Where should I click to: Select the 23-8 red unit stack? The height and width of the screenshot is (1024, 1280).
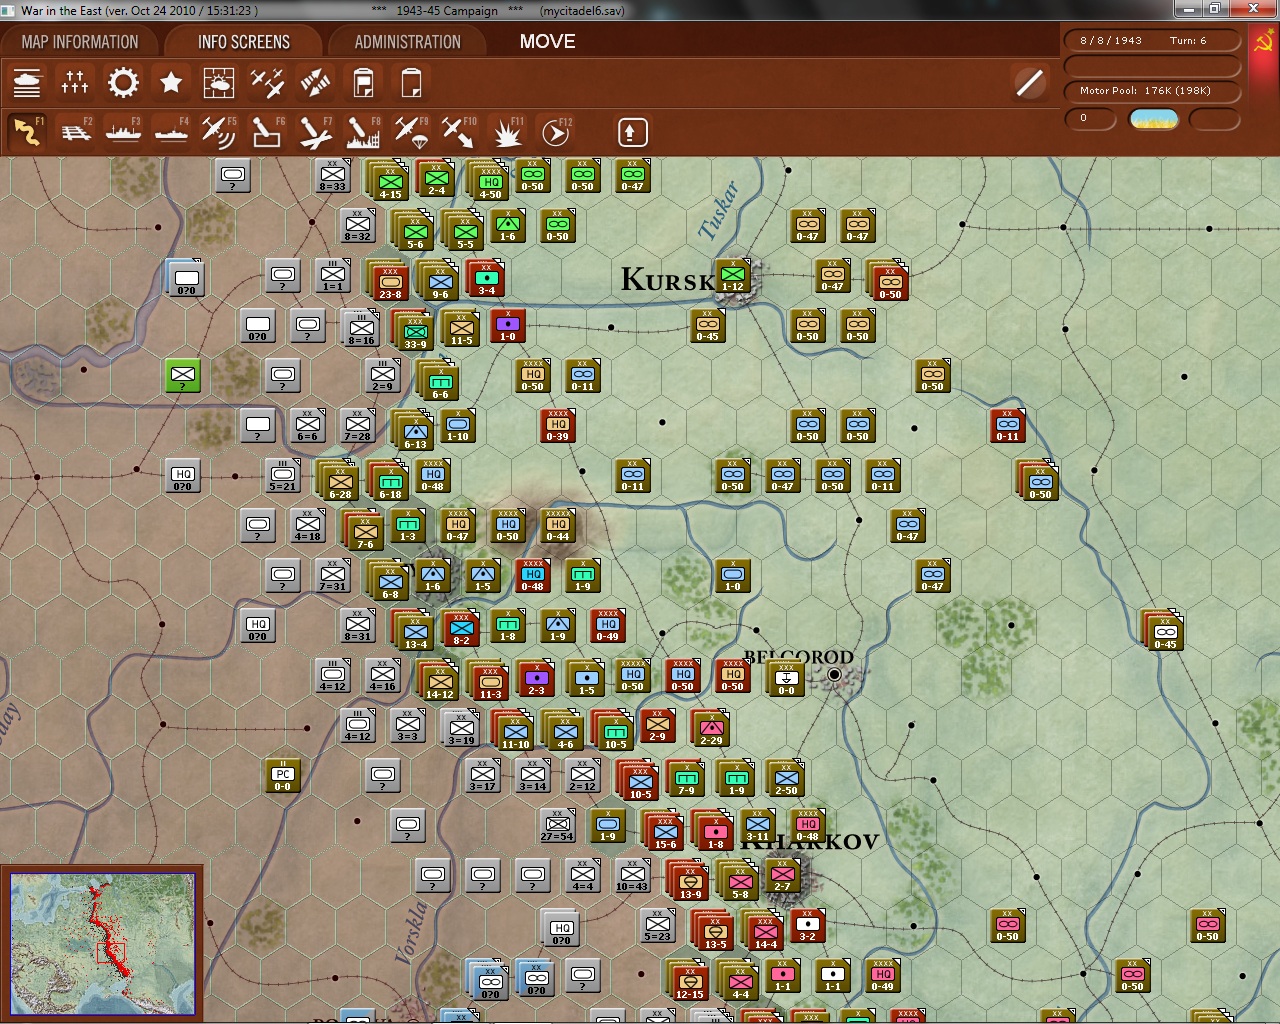(x=389, y=282)
